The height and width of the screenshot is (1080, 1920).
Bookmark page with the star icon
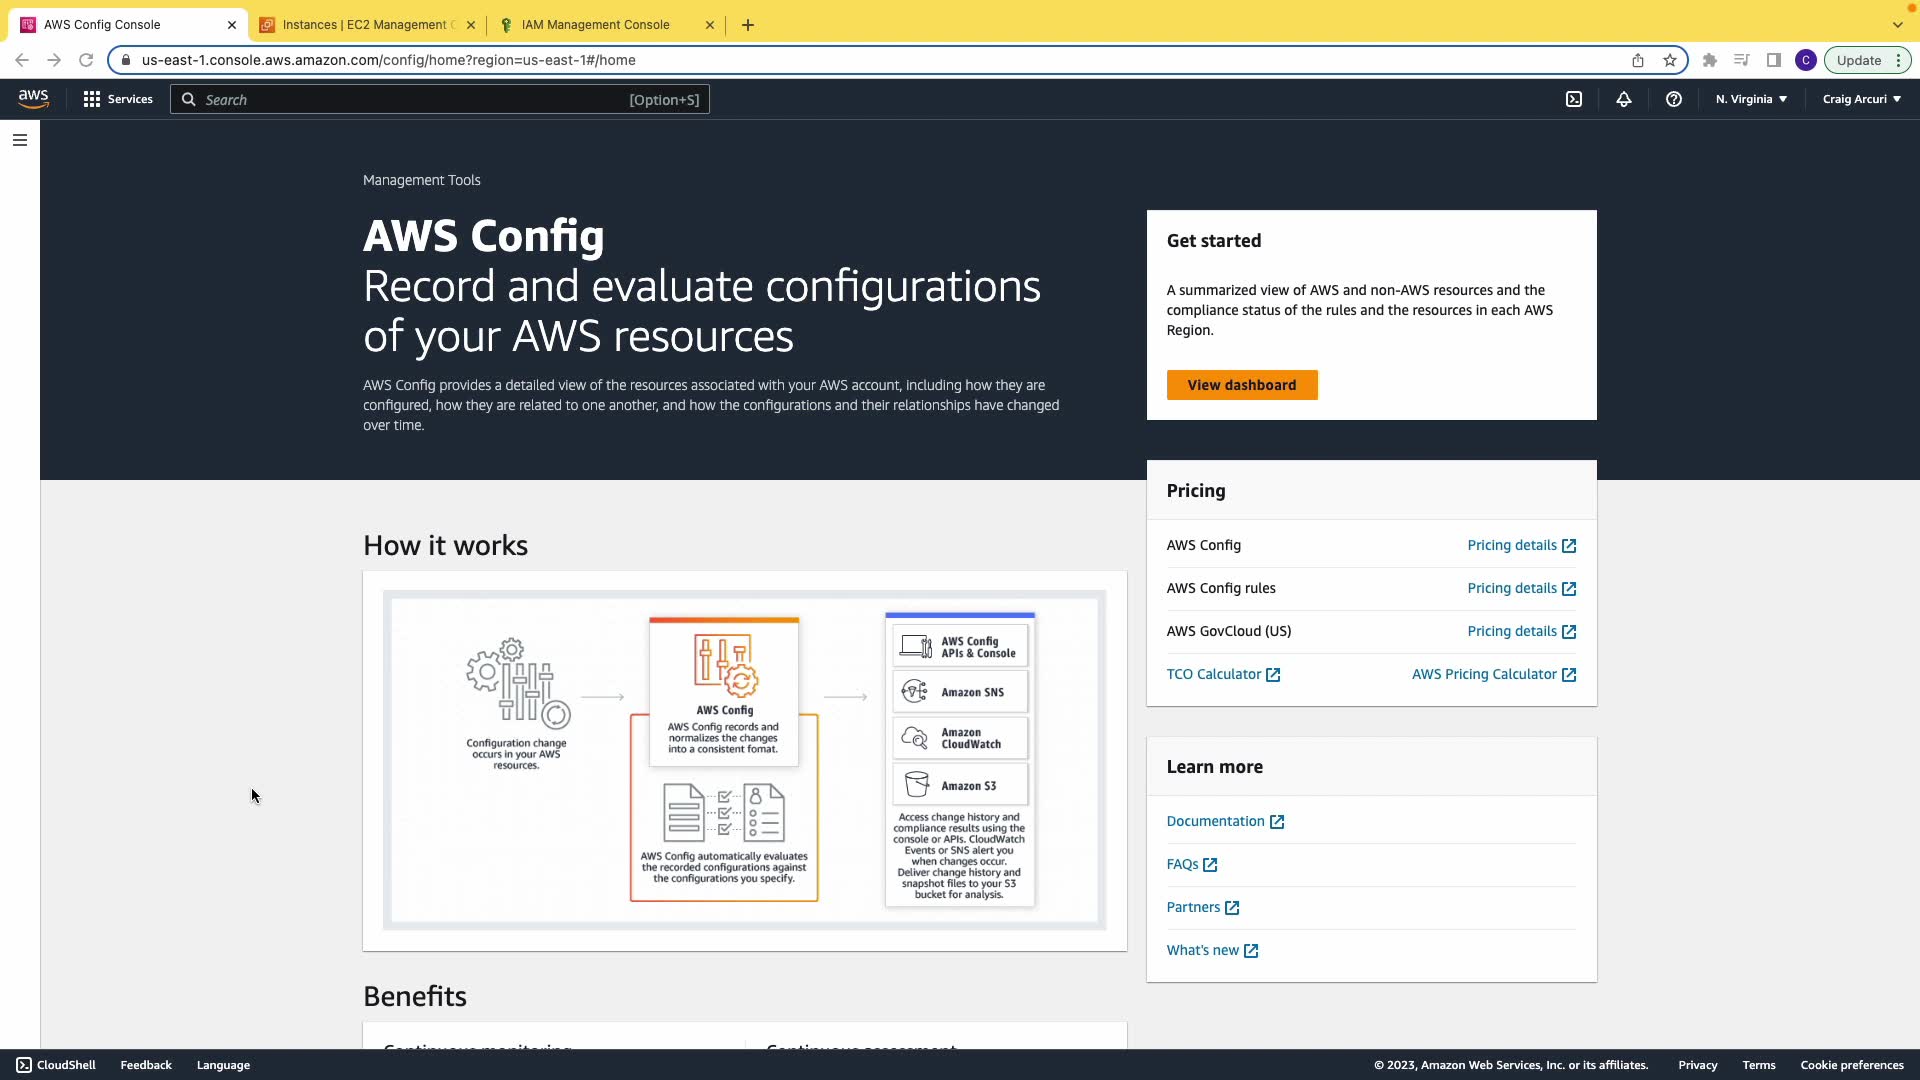[x=1670, y=60]
